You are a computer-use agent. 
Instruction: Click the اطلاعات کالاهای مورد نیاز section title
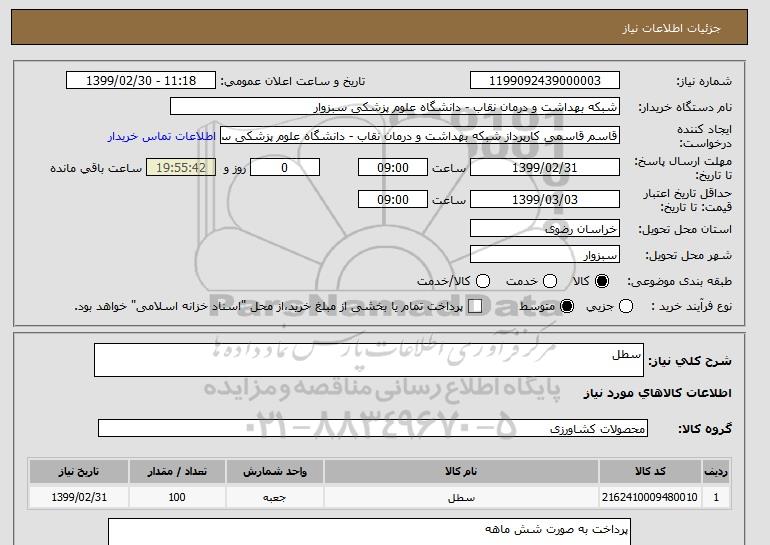pos(658,393)
